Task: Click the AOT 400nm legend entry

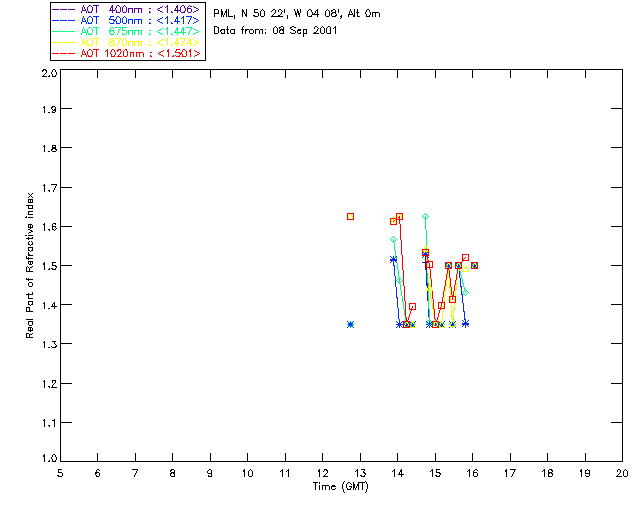Action: click(x=126, y=9)
